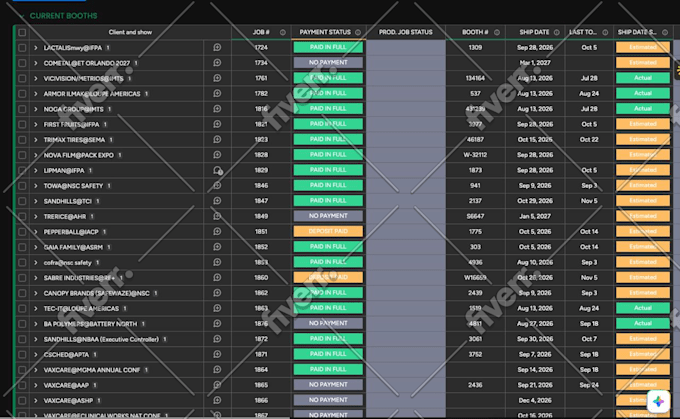Click info icon on LAST TO... column
This screenshot has height=419, width=680.
605,32
